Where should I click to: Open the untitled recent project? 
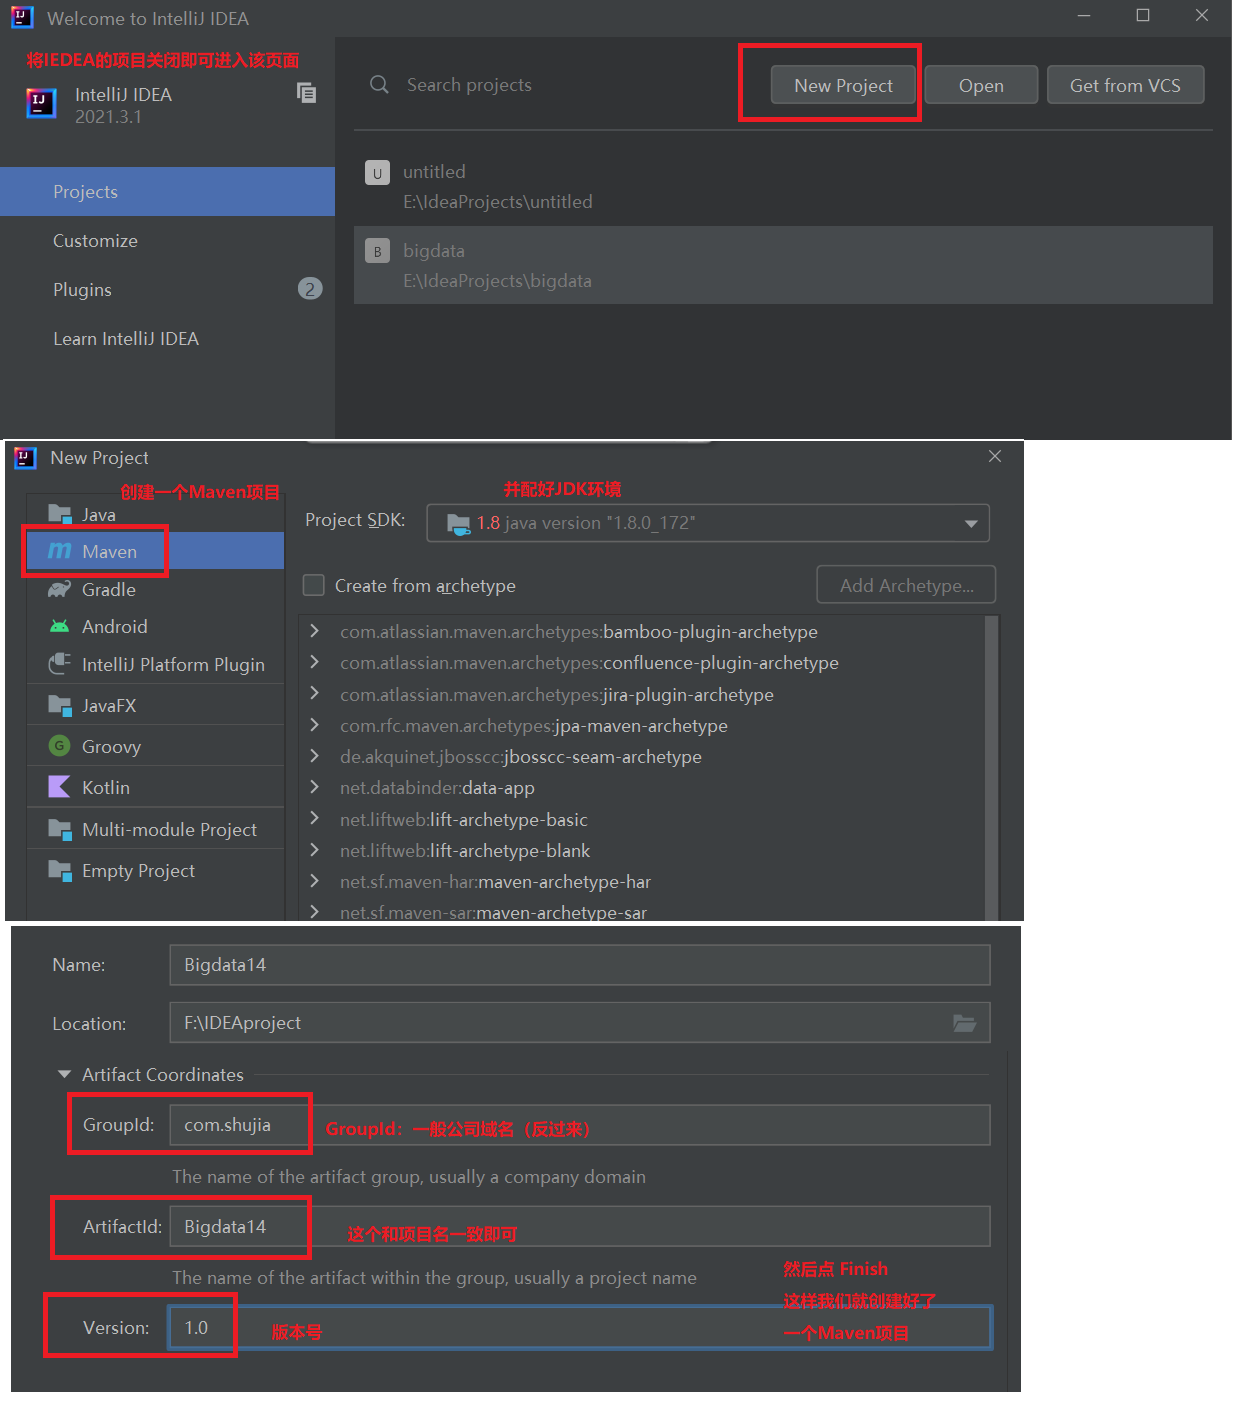point(783,186)
